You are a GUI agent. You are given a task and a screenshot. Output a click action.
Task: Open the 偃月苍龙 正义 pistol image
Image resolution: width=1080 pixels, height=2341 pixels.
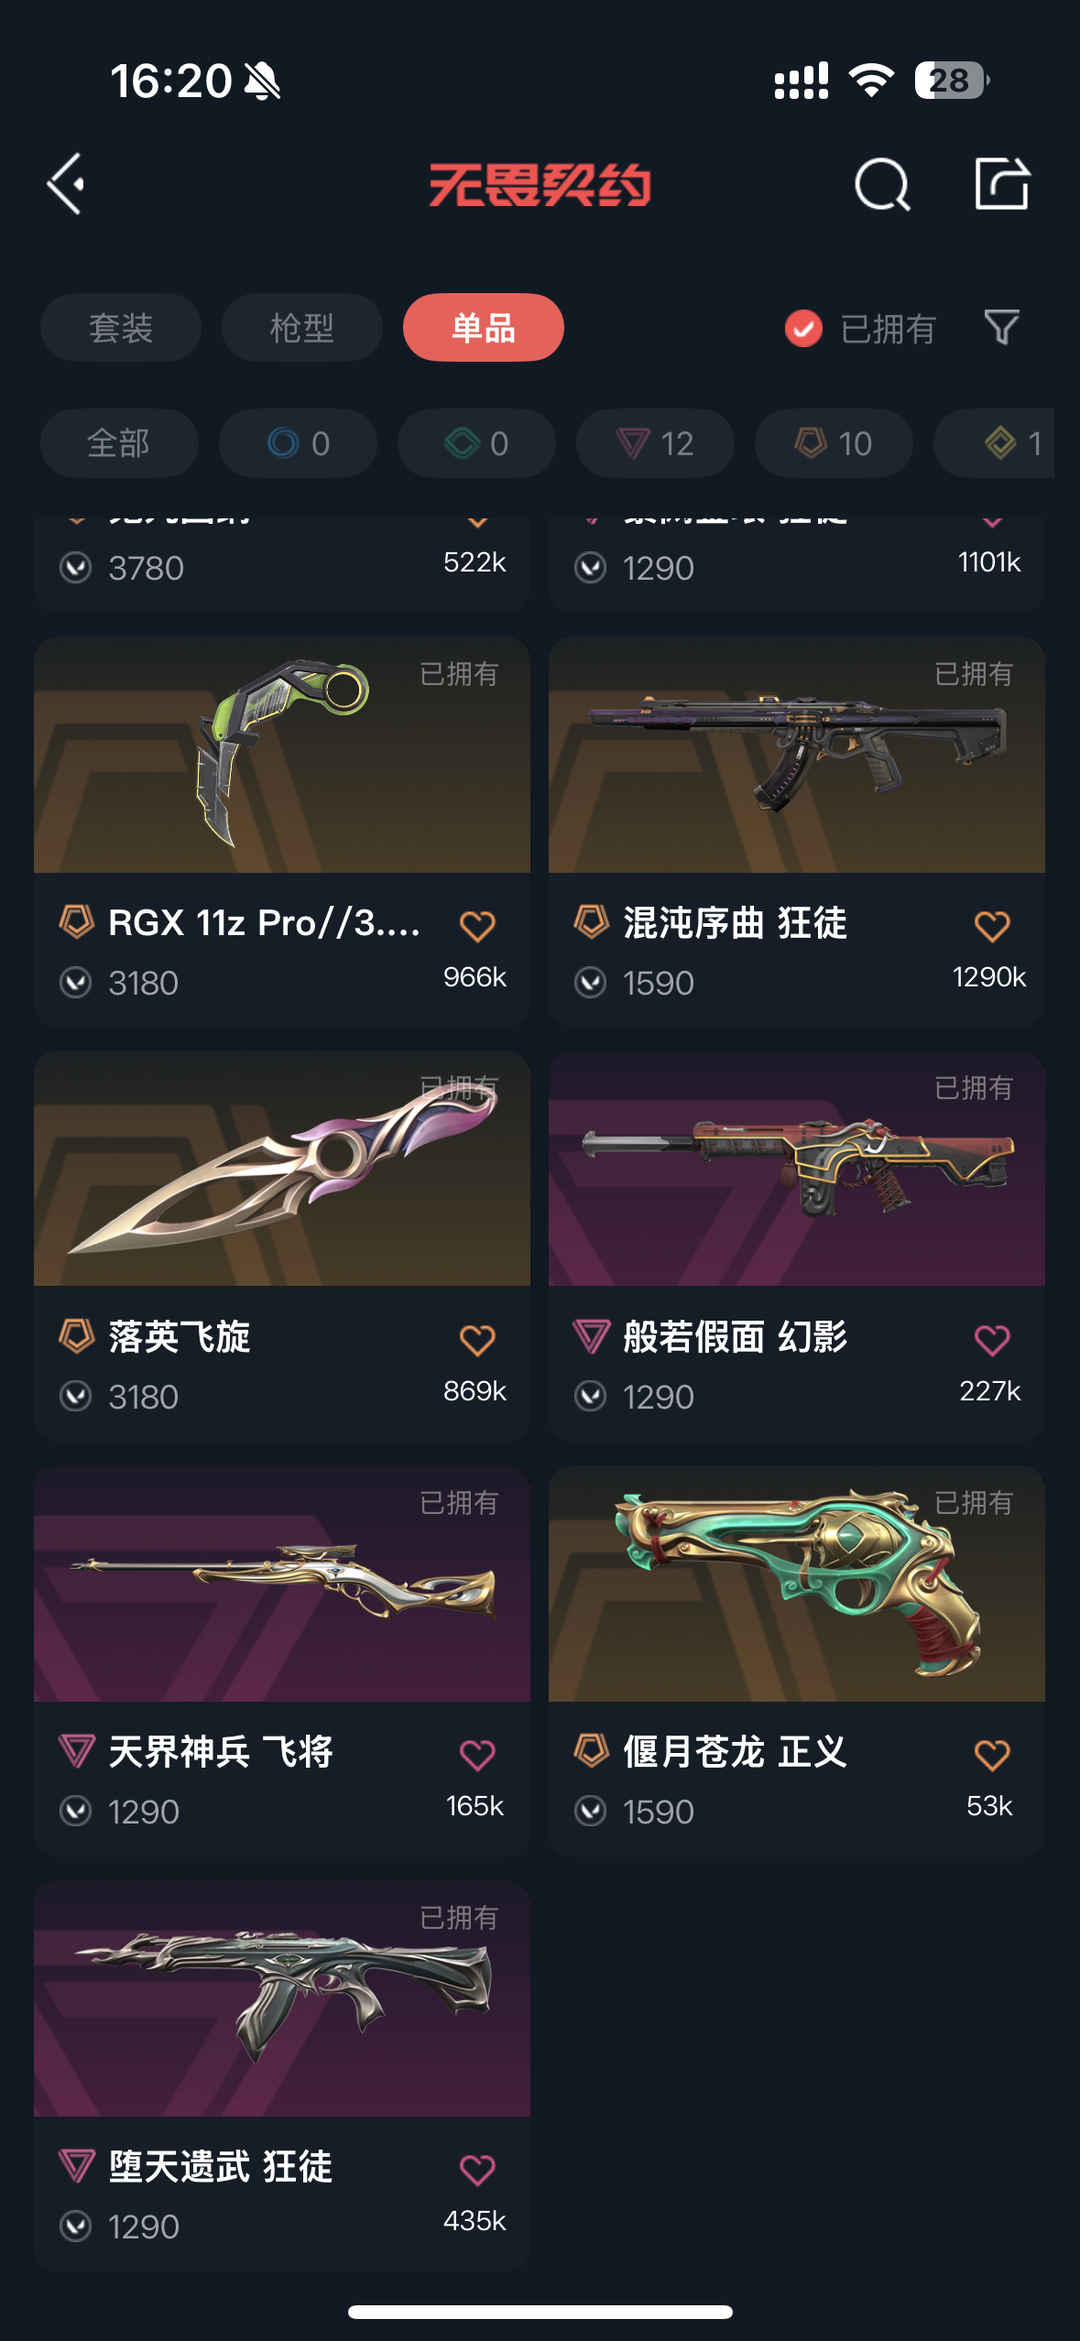(x=797, y=1584)
